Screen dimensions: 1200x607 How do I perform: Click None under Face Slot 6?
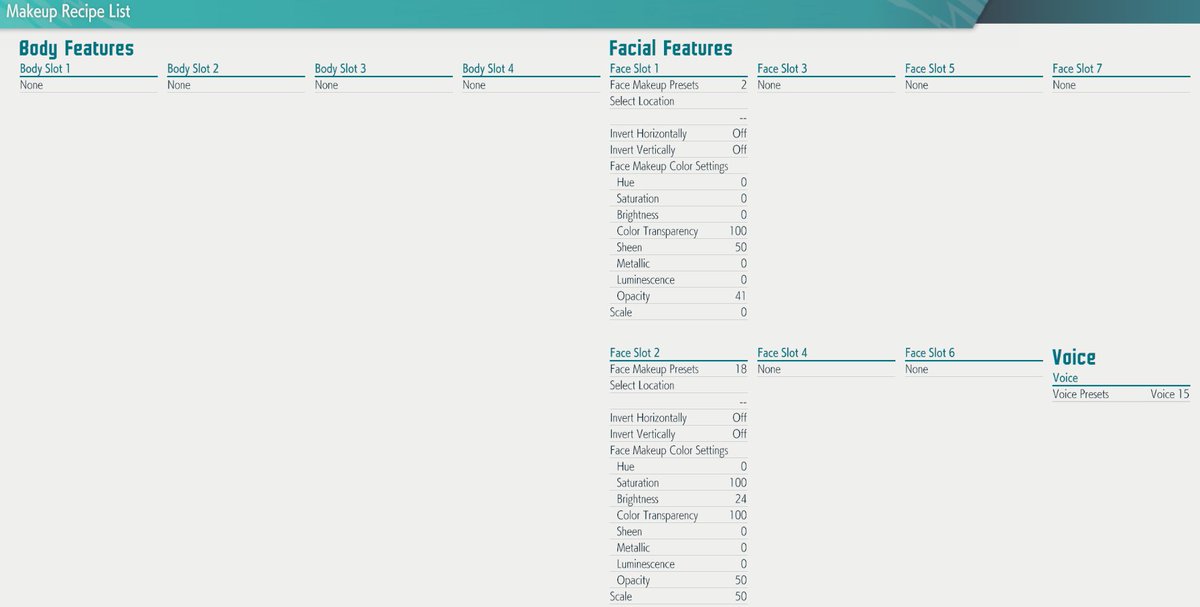916,369
